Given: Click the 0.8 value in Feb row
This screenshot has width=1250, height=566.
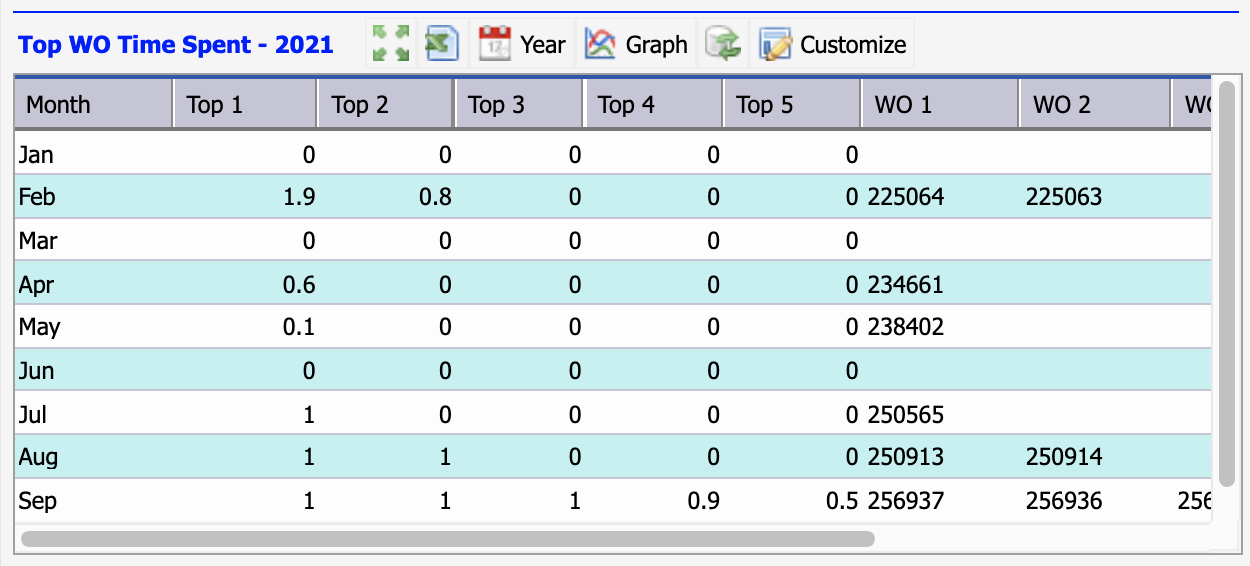Looking at the screenshot, I should 434,198.
